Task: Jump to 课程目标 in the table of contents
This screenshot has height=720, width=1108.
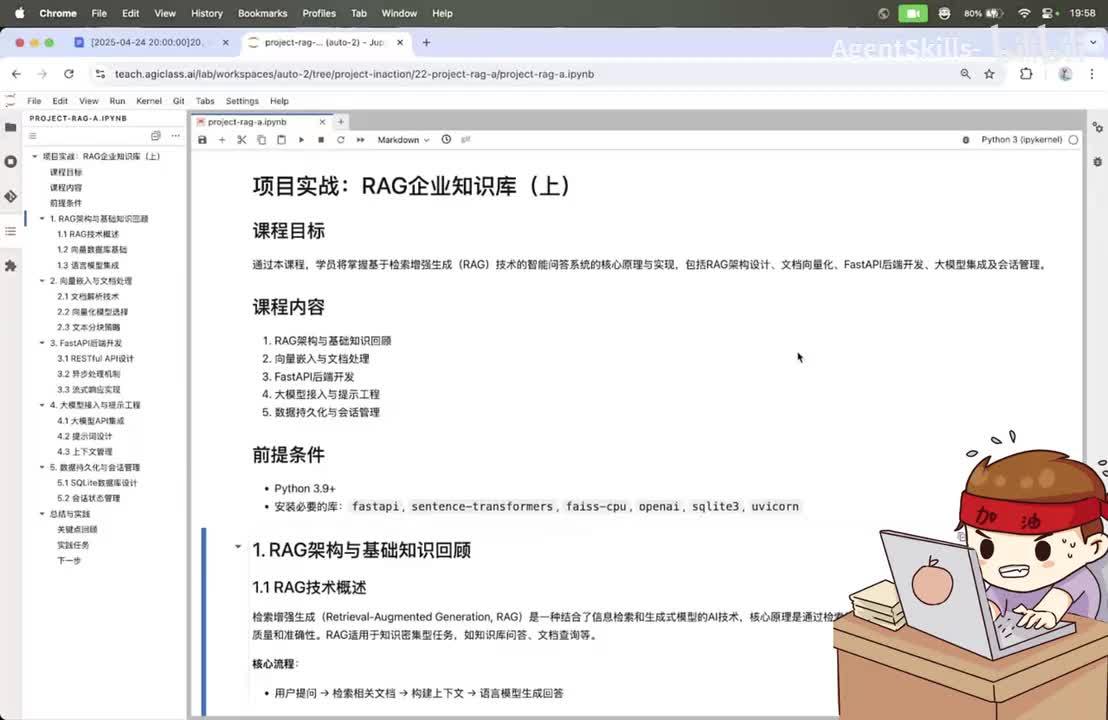Action: (x=66, y=172)
